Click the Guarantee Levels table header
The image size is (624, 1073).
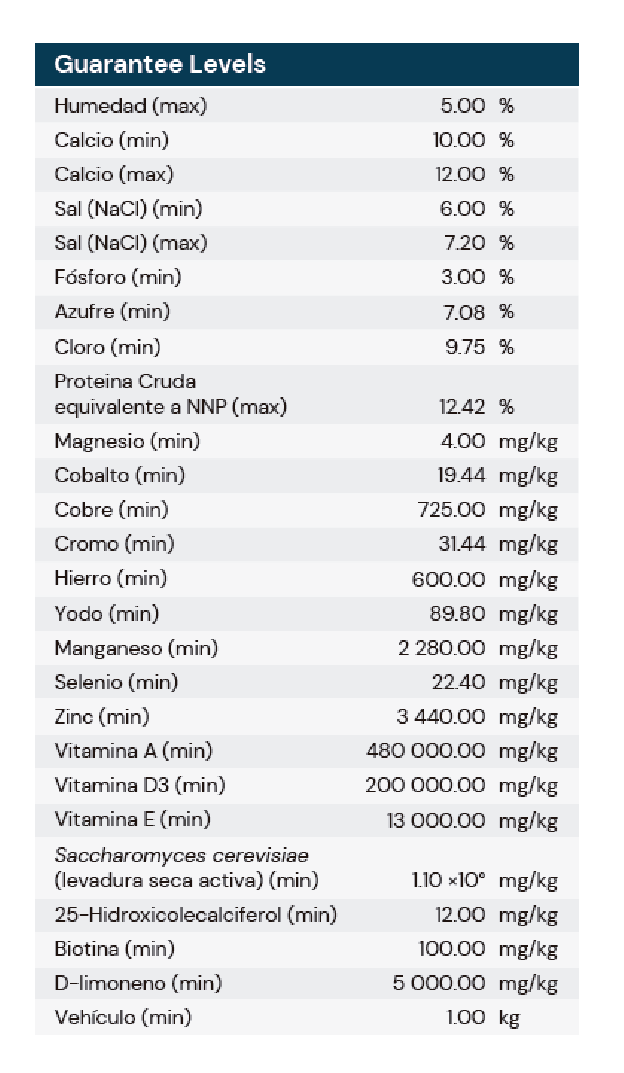(x=160, y=65)
